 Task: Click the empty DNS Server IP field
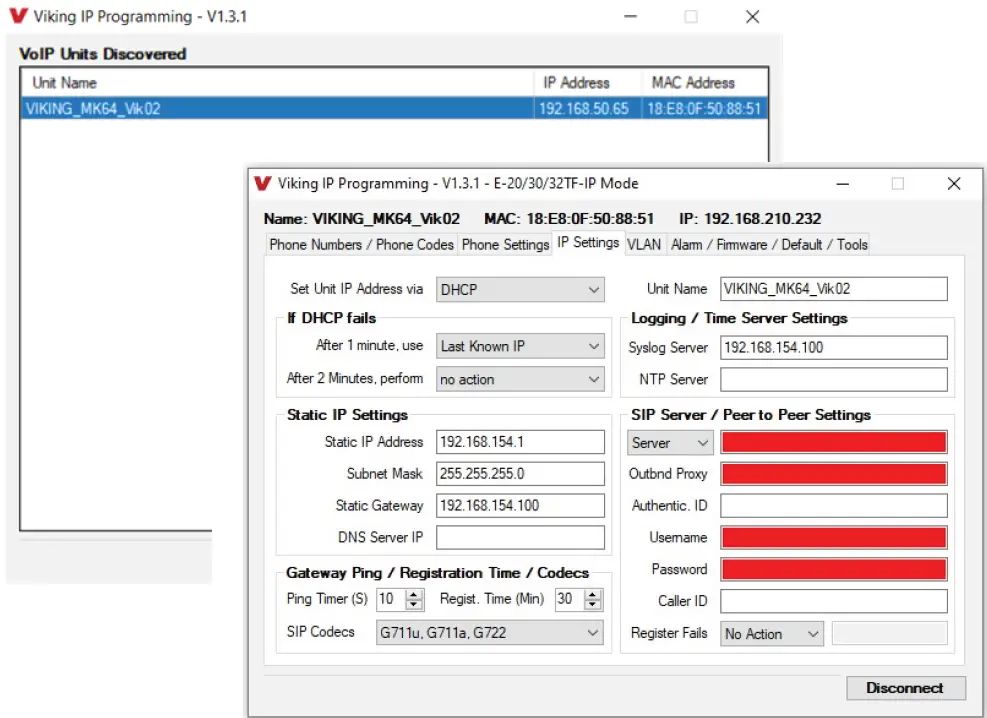coord(520,537)
